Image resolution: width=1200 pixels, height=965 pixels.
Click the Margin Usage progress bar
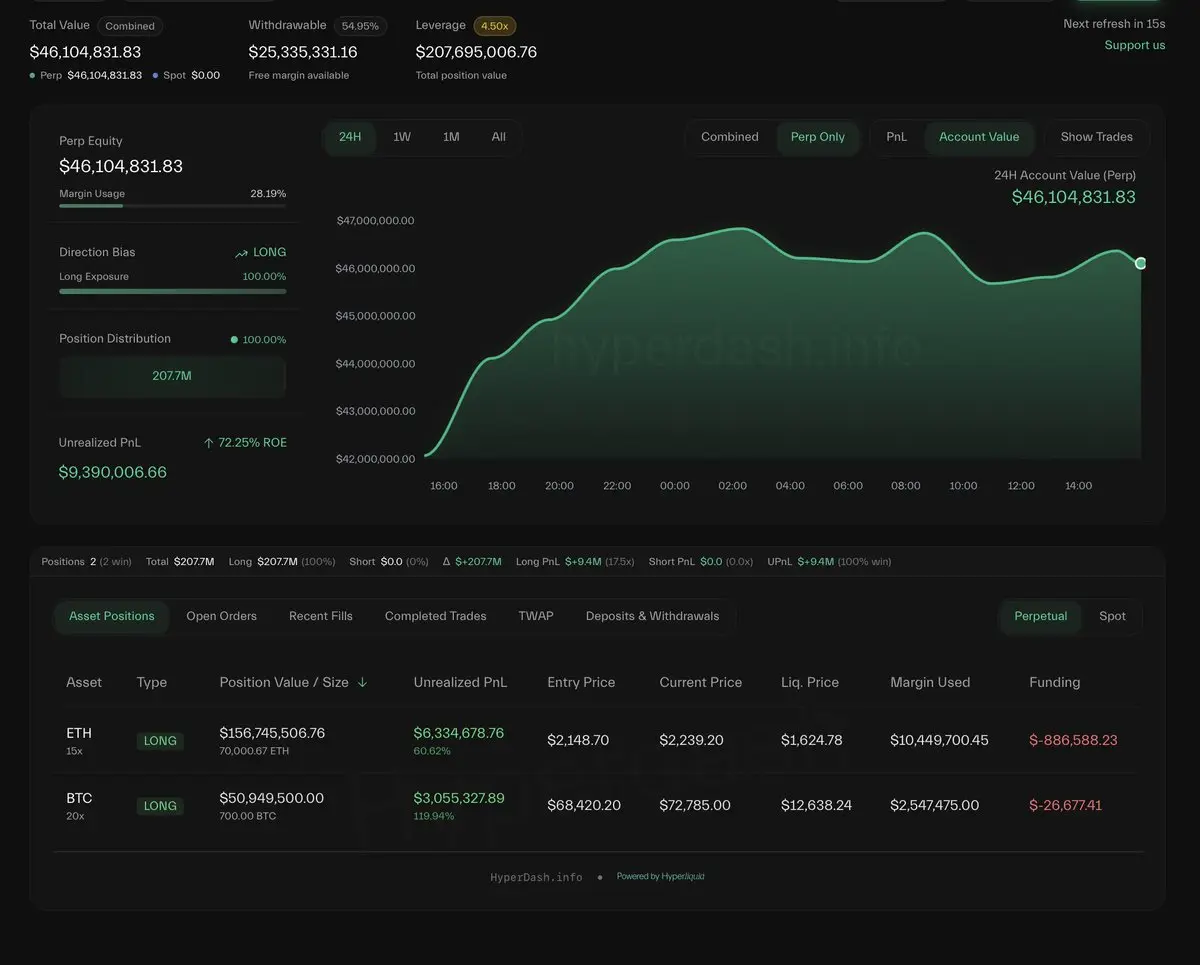coord(172,206)
